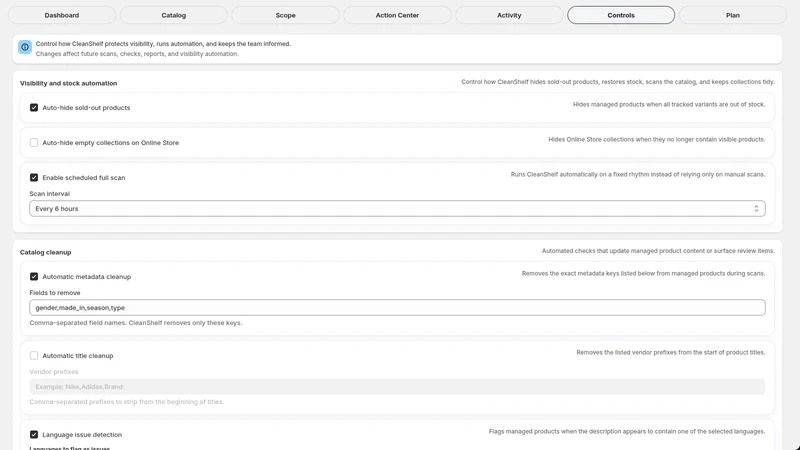Enable Auto-hide empty collections on Online Store
Image resolution: width=800 pixels, height=450 pixels.
[34, 142]
